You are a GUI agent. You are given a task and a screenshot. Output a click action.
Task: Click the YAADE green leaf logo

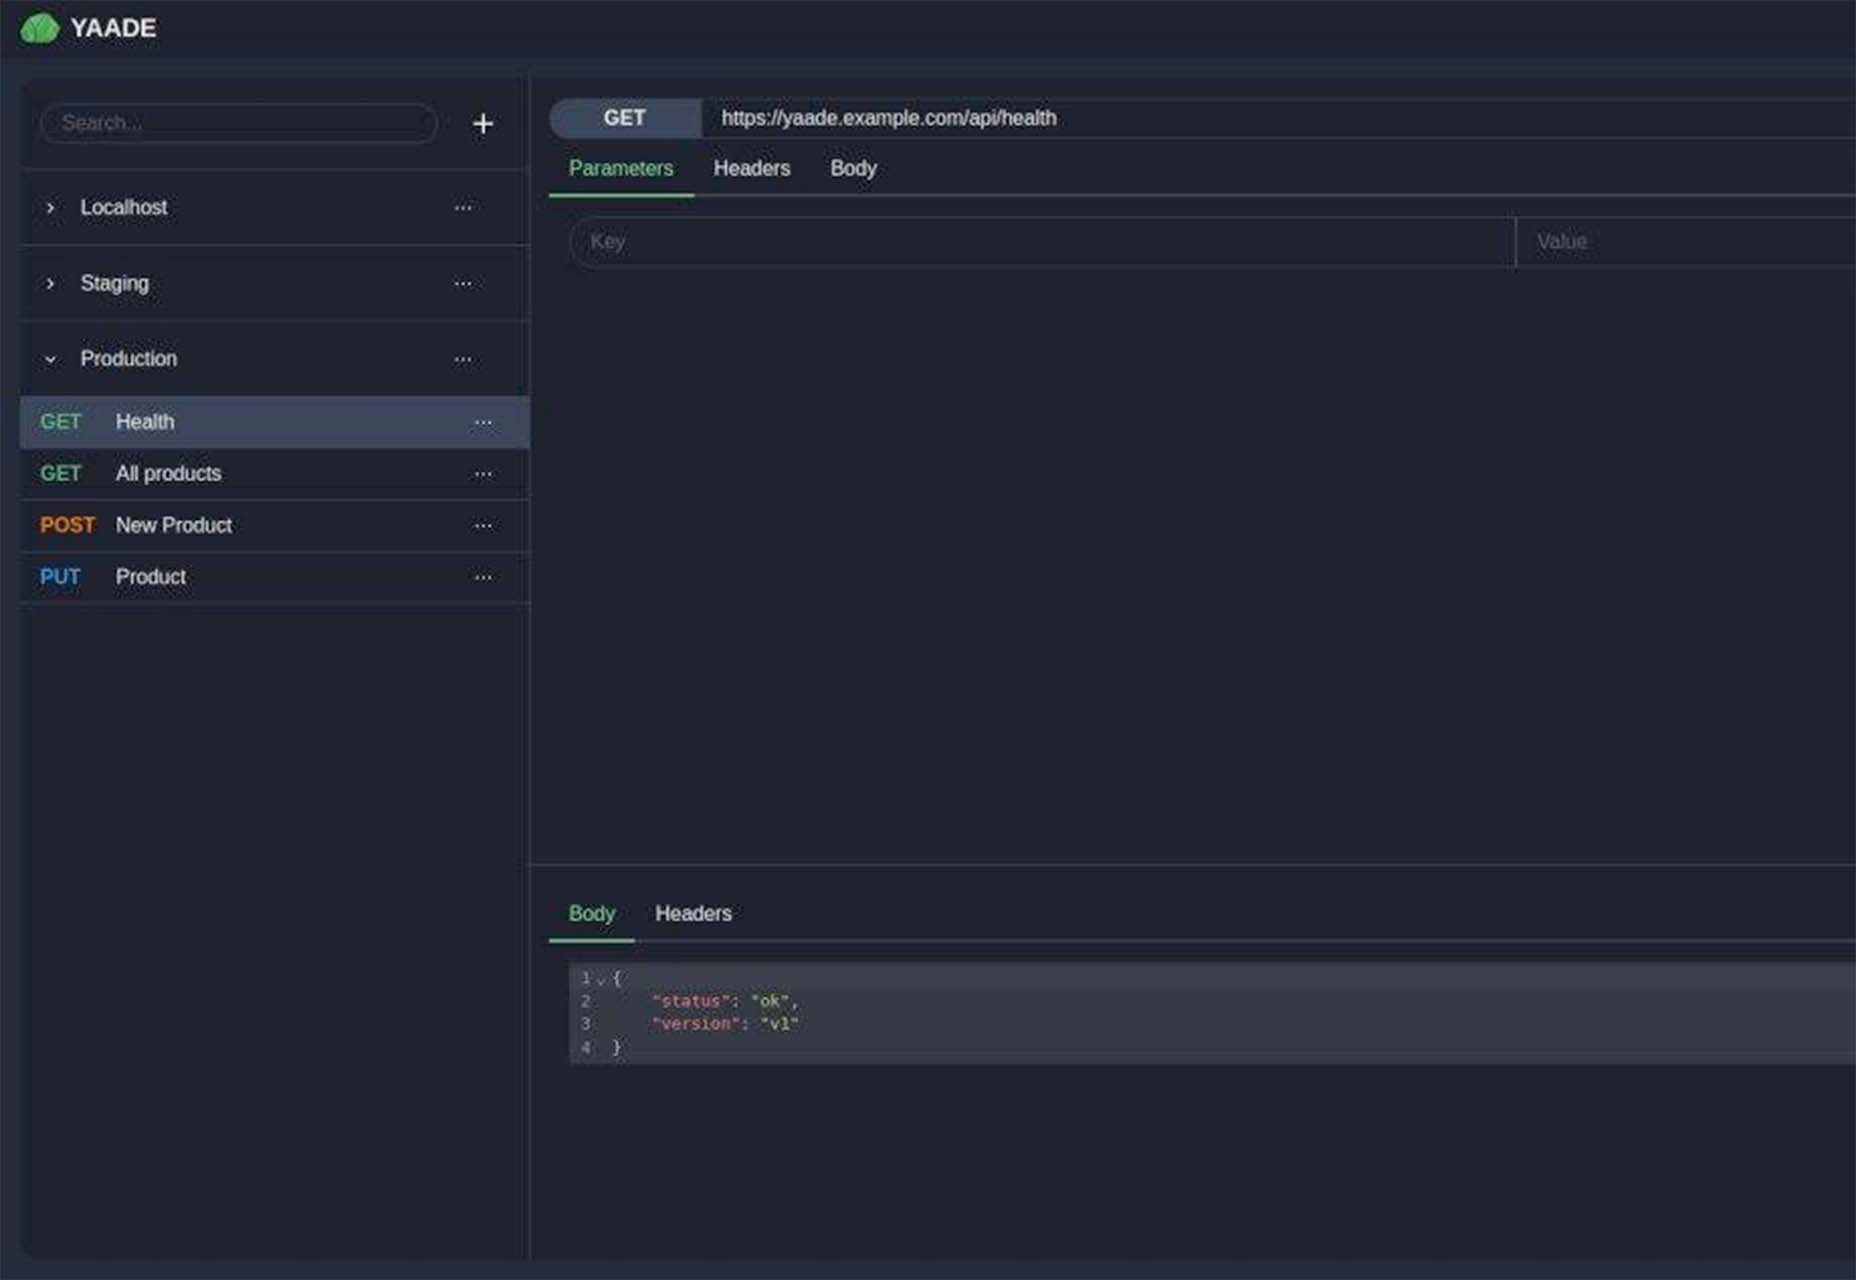pos(39,28)
